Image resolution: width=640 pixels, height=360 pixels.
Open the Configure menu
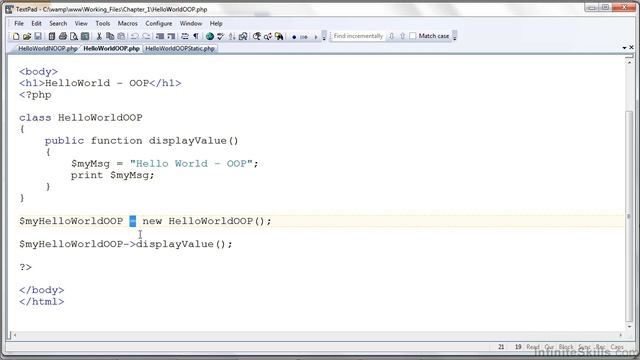point(158,23)
